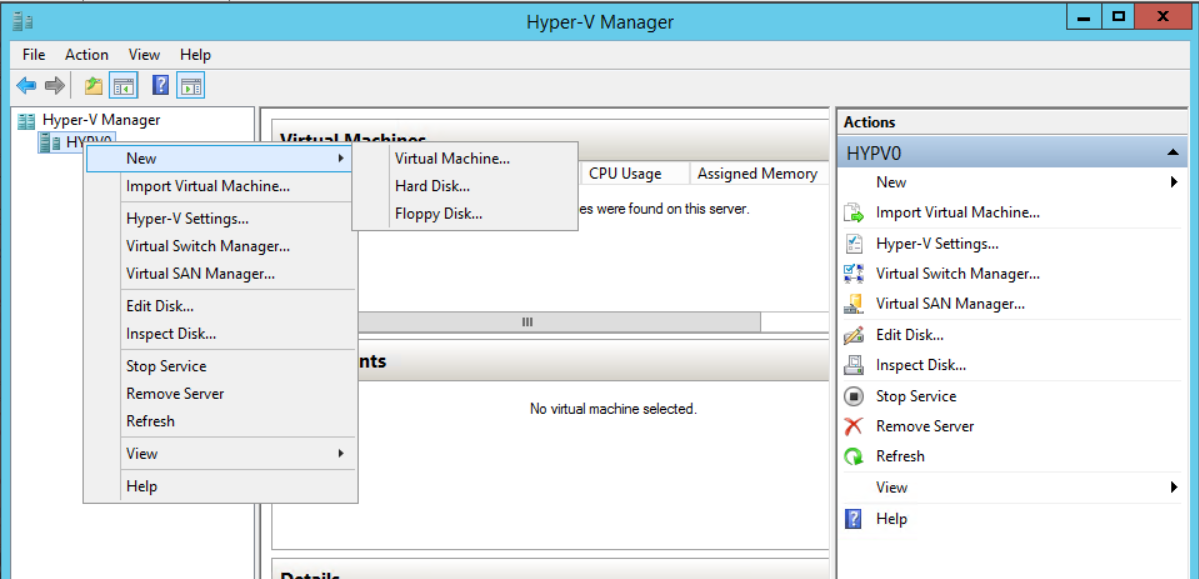Click the red X Remove Server icon
The image size is (1199, 579).
click(x=853, y=426)
